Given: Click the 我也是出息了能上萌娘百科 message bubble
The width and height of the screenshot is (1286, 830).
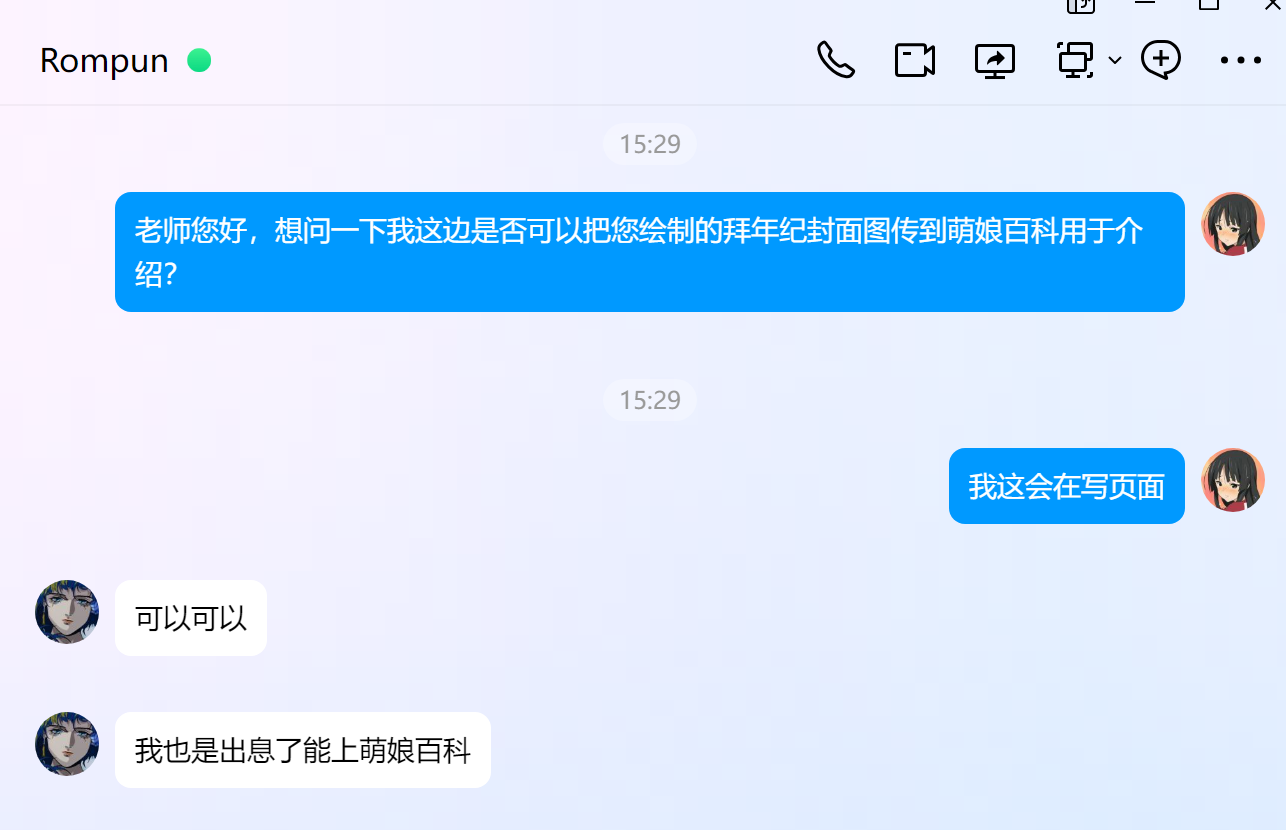Looking at the screenshot, I should click(x=303, y=750).
